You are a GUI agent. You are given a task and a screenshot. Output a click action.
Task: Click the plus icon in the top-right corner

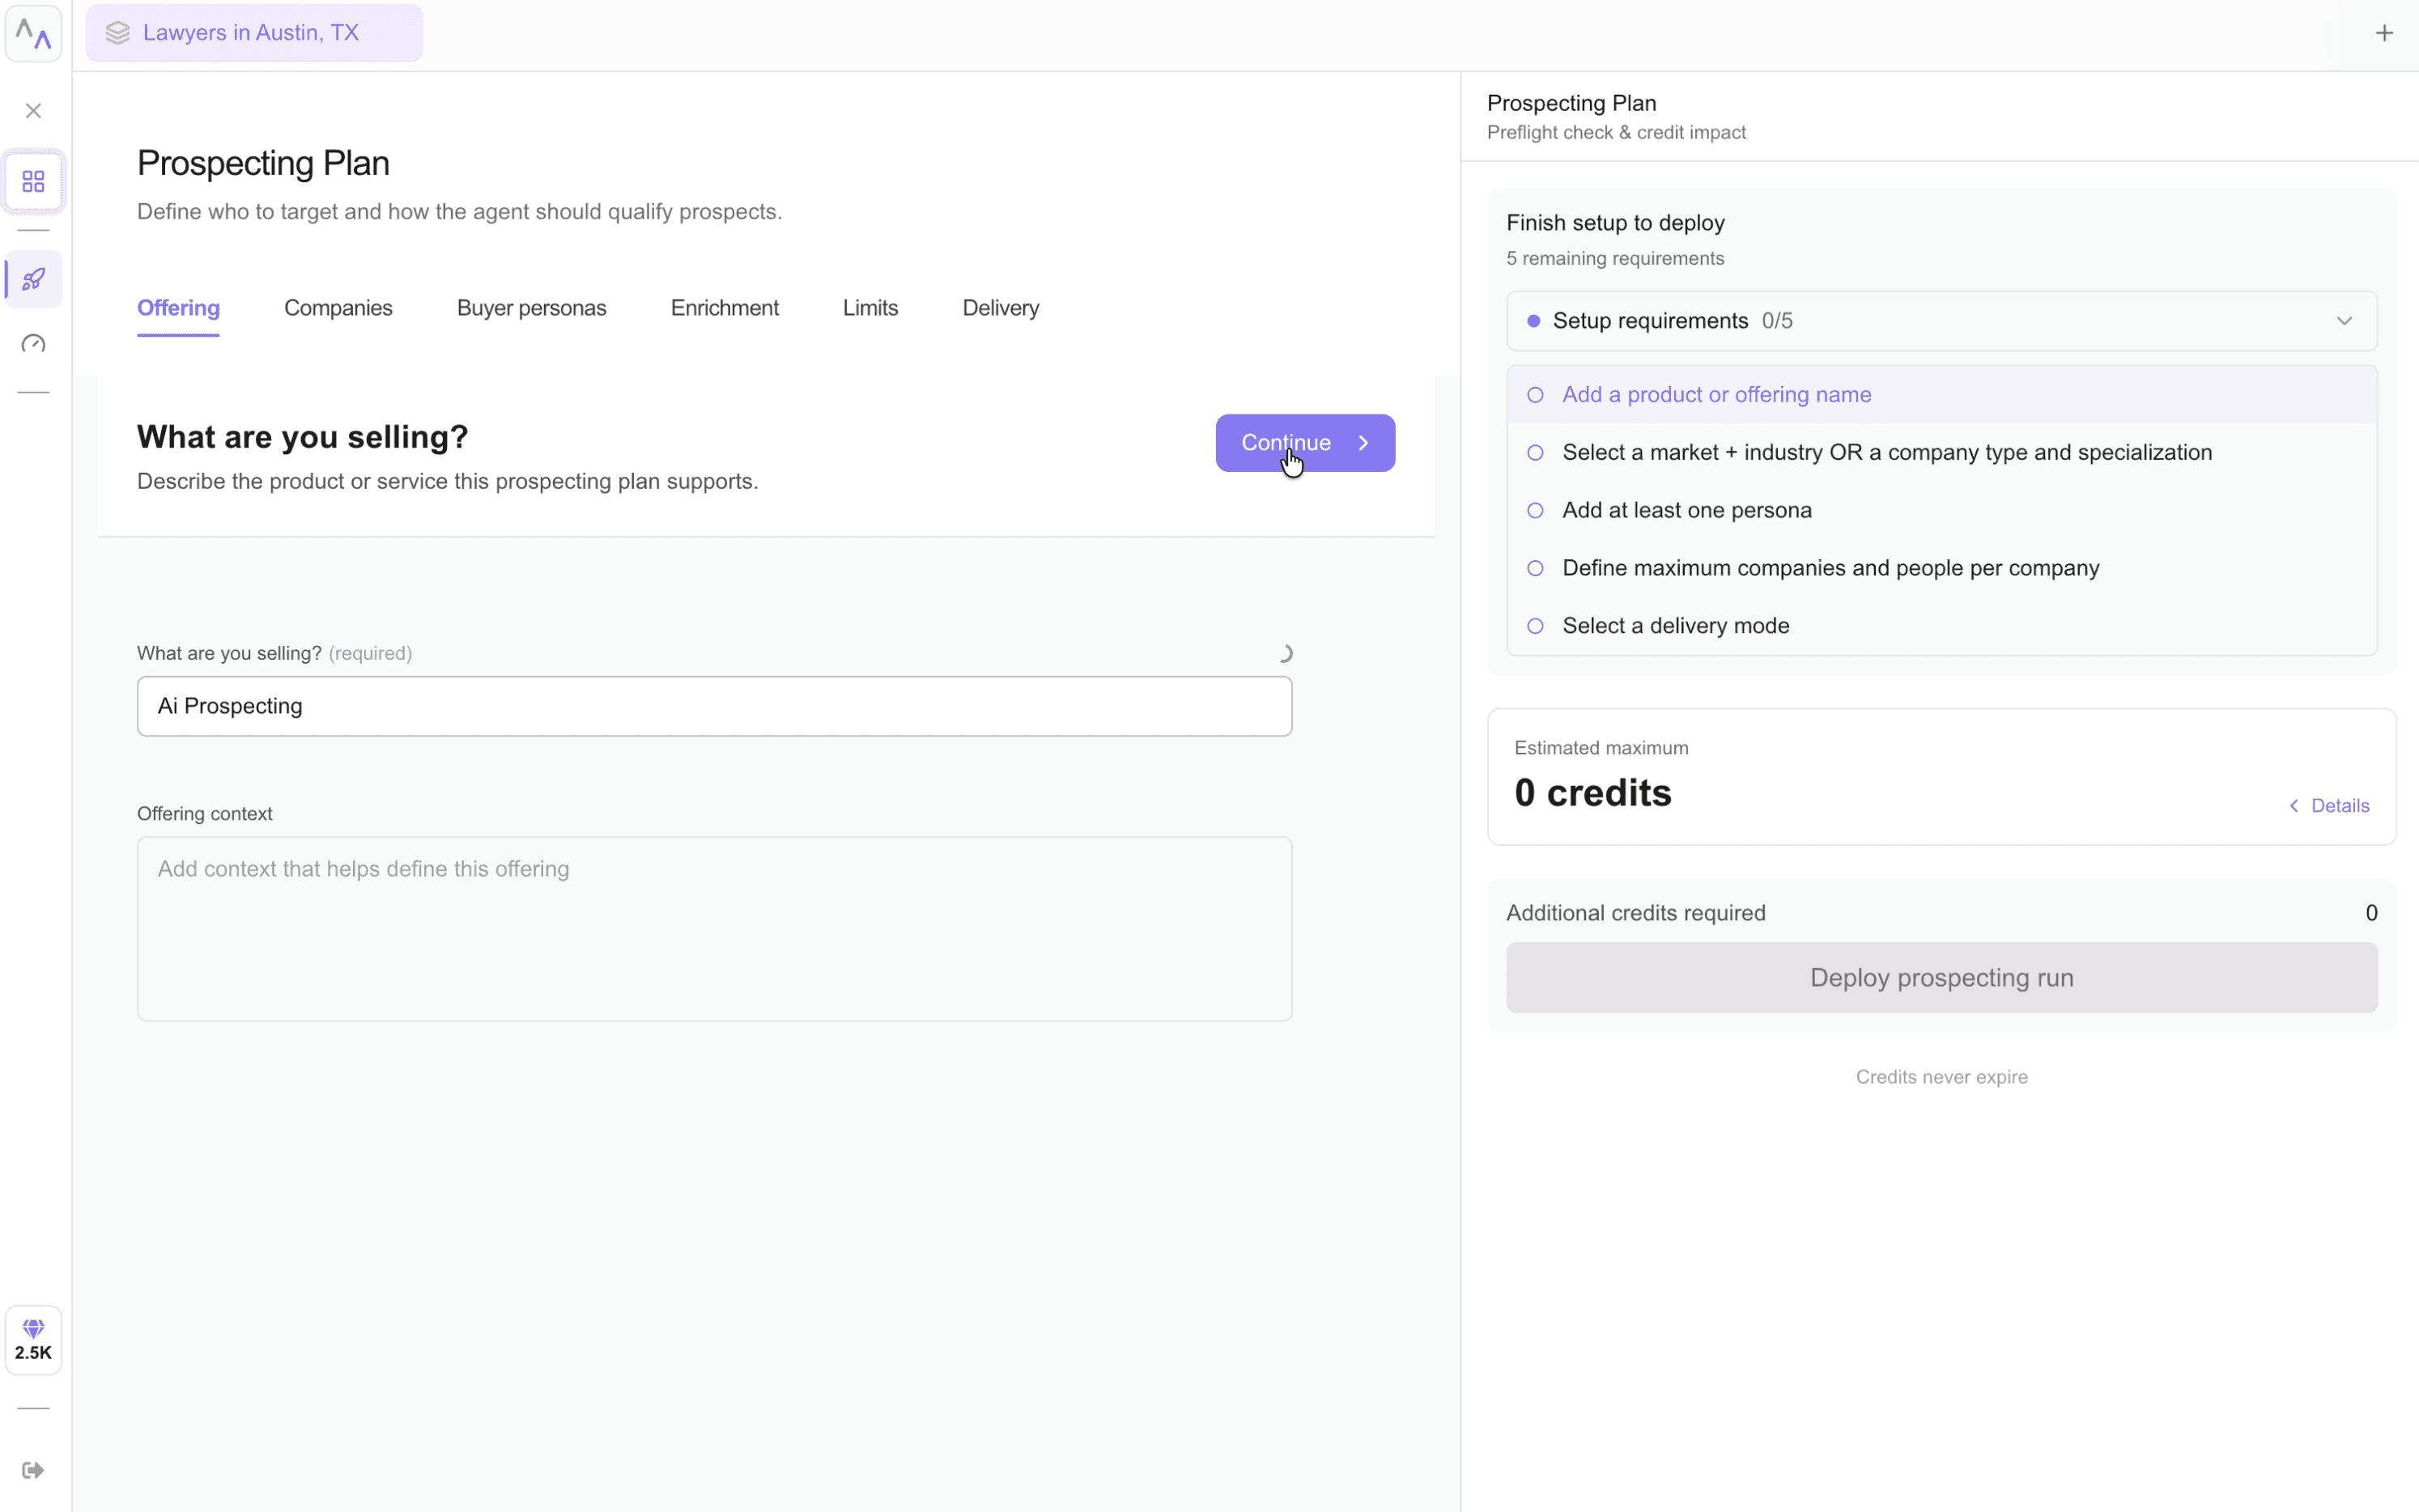pyautogui.click(x=2384, y=33)
